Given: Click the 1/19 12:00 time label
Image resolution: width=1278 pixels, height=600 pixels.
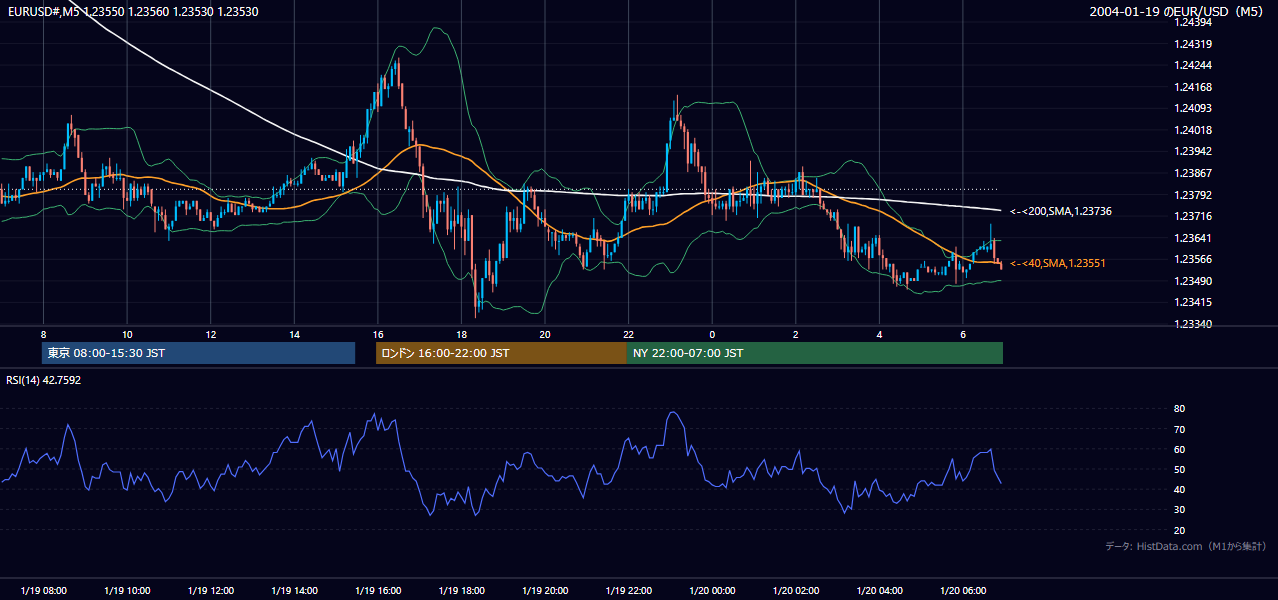Looking at the screenshot, I should [210, 591].
